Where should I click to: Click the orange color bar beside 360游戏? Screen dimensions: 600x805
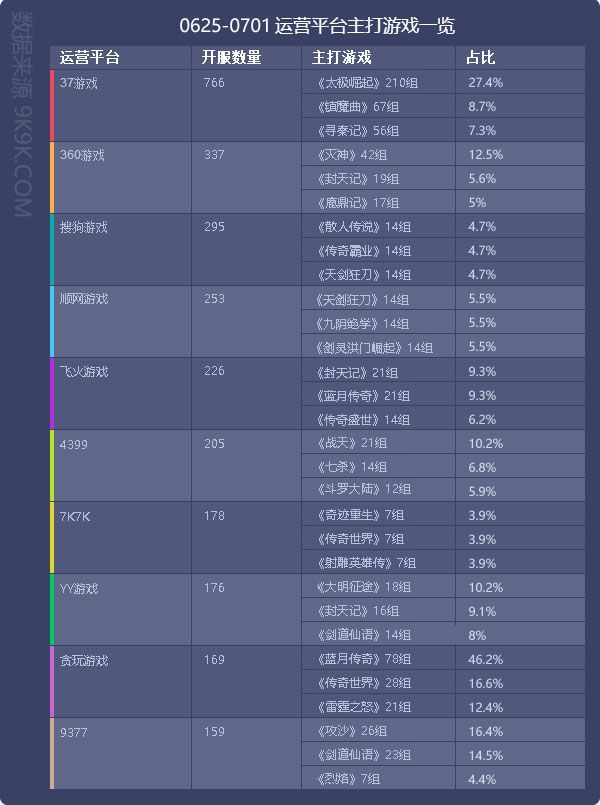52,178
